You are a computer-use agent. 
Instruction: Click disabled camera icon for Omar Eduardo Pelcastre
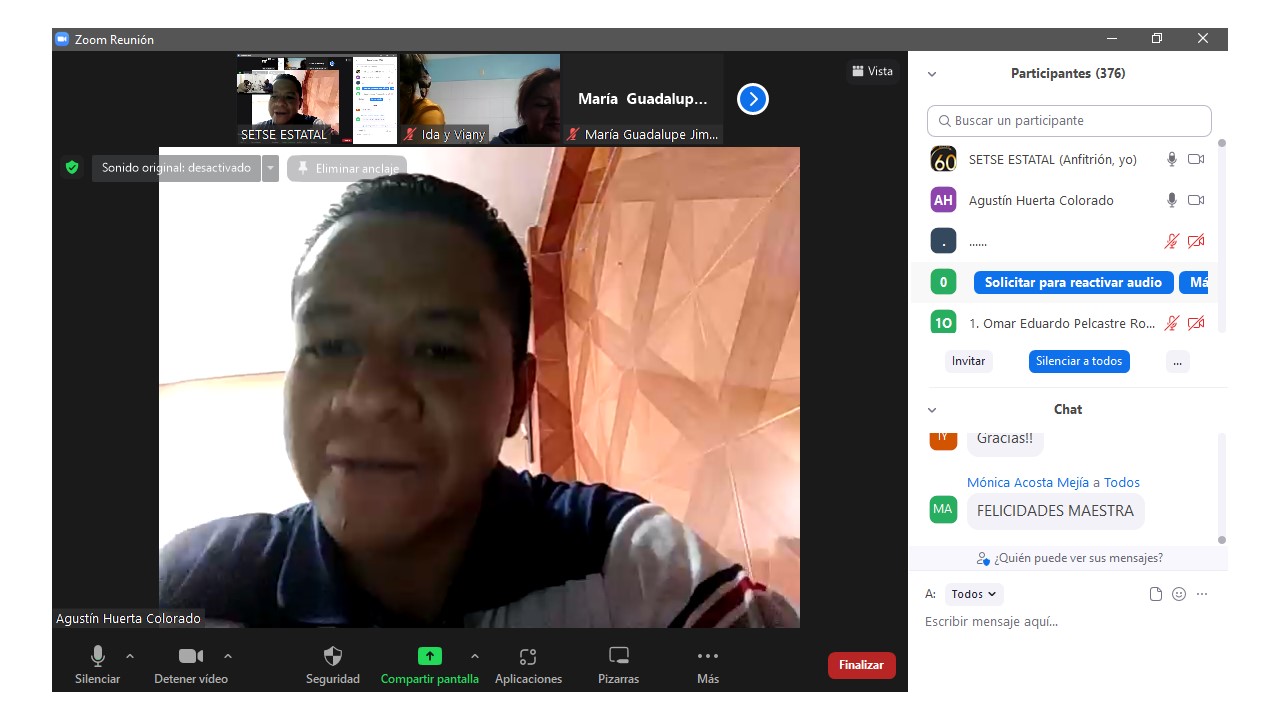[x=1196, y=323]
